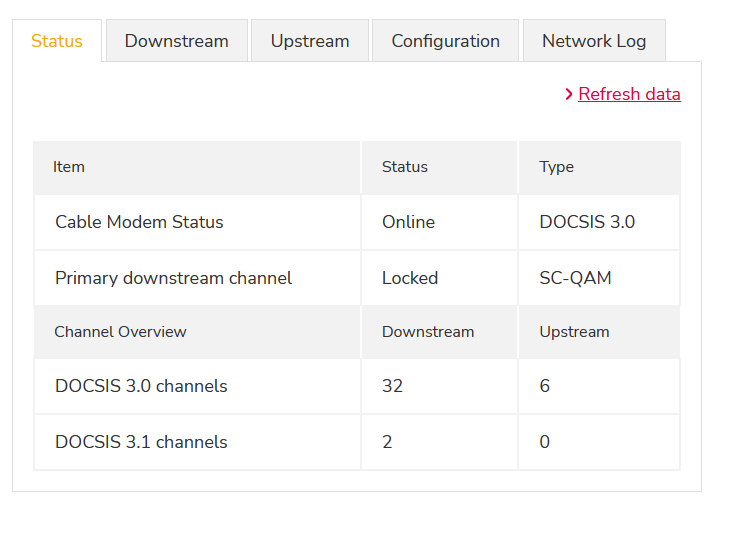Viewport: 750px width, 554px height.
Task: Open the Upstream tab
Action: tap(310, 41)
